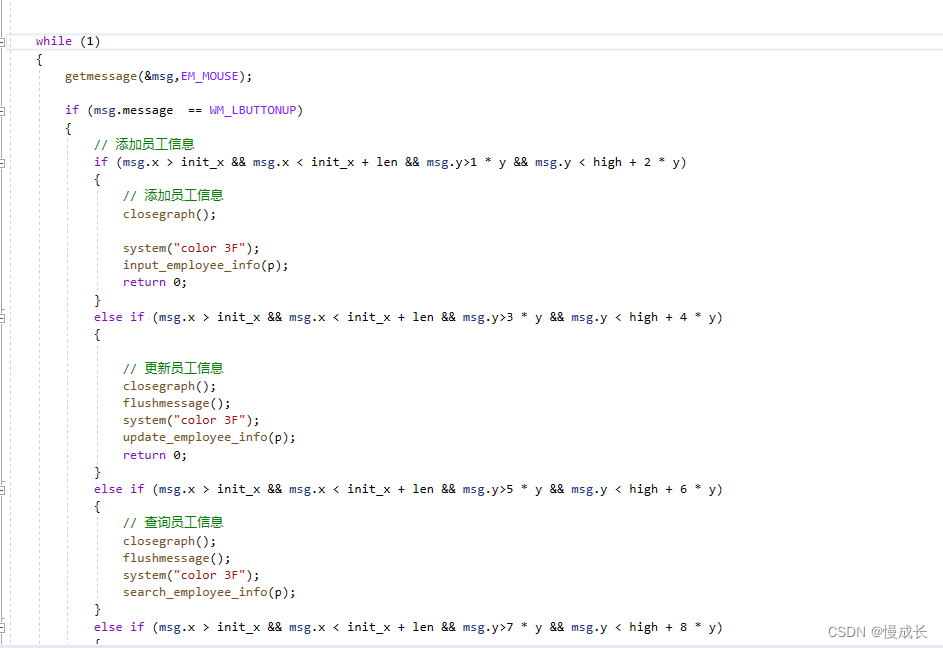The height and width of the screenshot is (648, 943).
Task: Collapse the else if block checking msg.y>3 * y
Action: click(x=2, y=318)
